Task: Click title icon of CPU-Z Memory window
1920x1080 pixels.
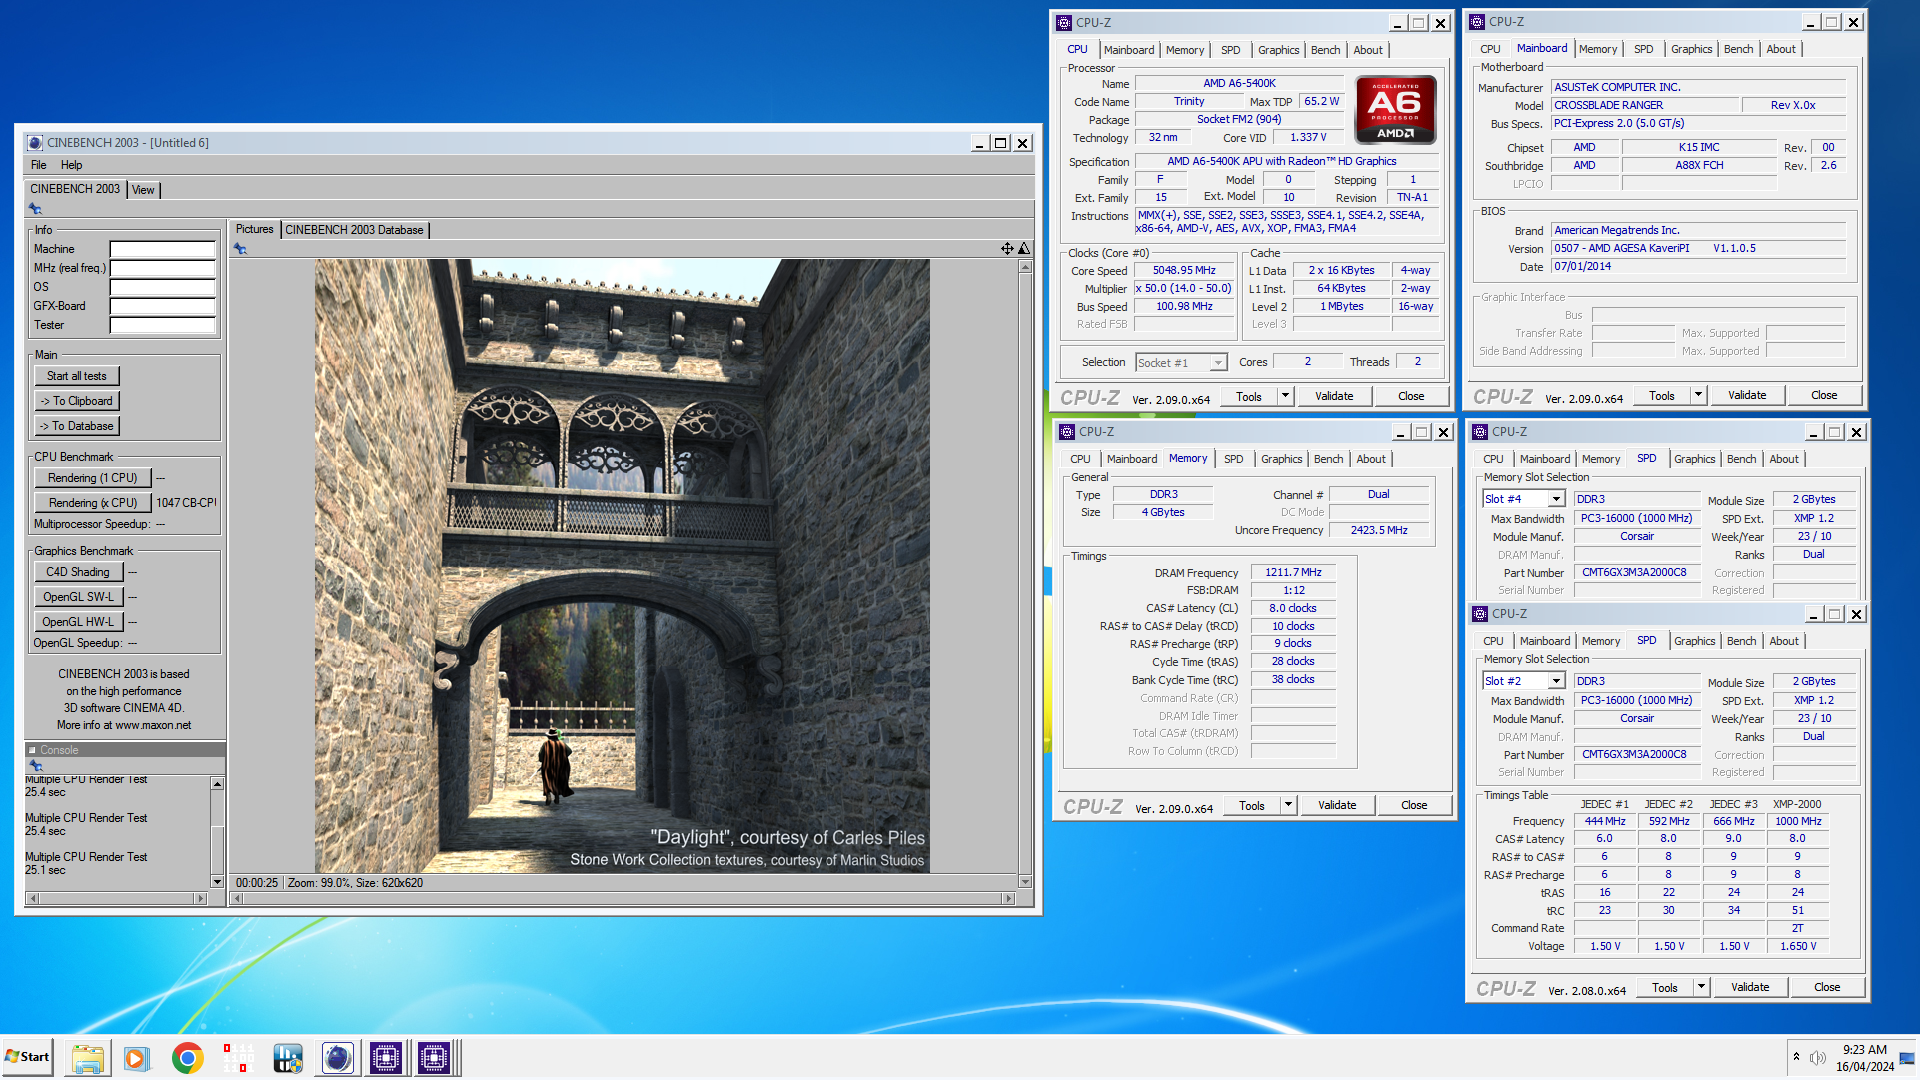Action: (x=1066, y=432)
